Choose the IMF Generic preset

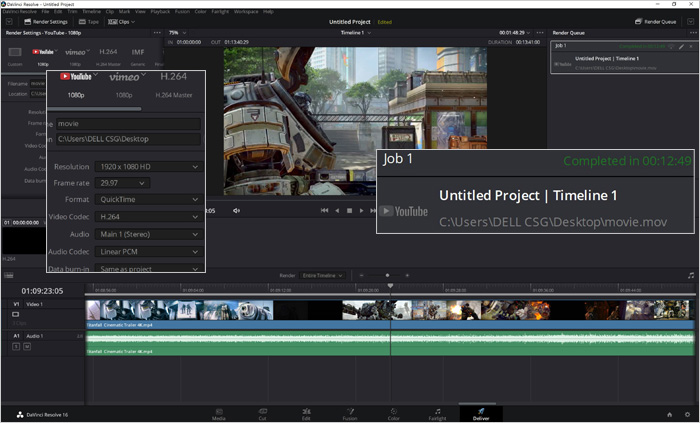[x=138, y=56]
